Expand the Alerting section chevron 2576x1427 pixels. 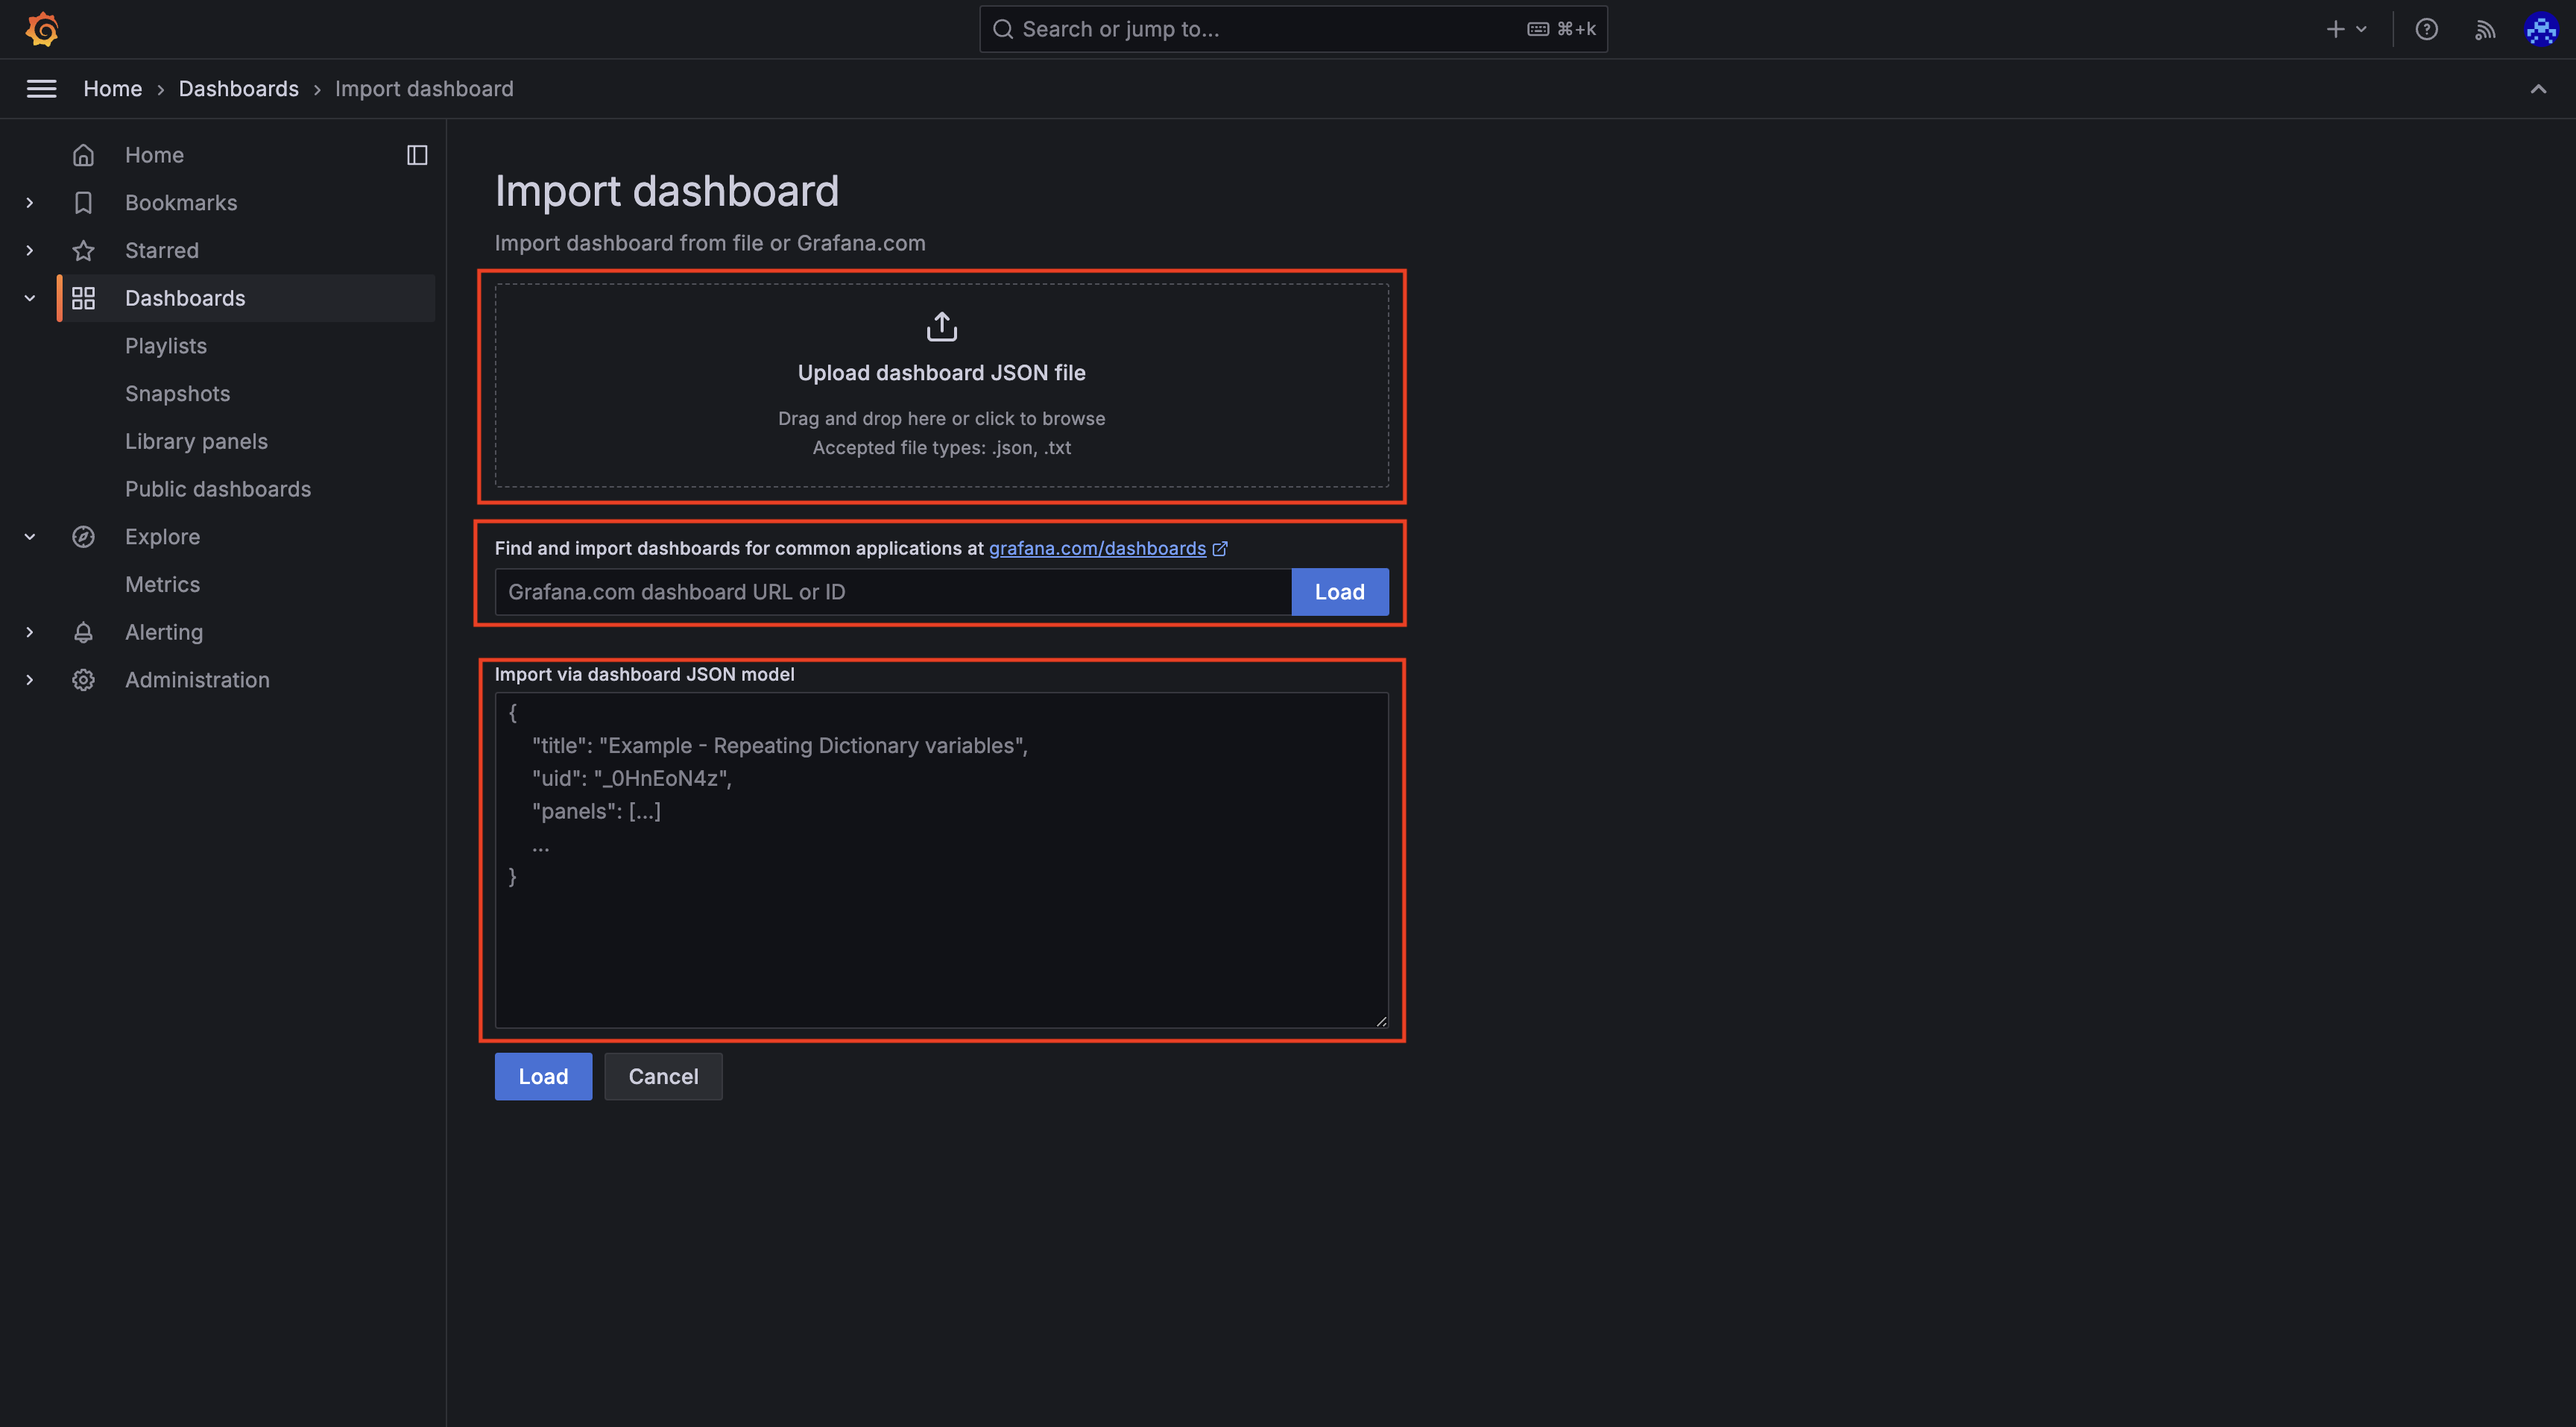coord(30,632)
